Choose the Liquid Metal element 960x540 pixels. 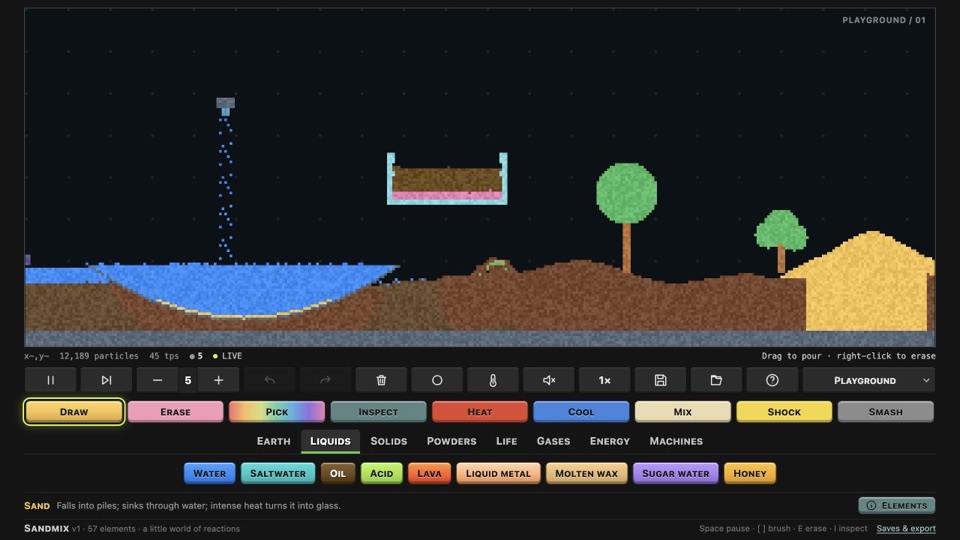498,473
